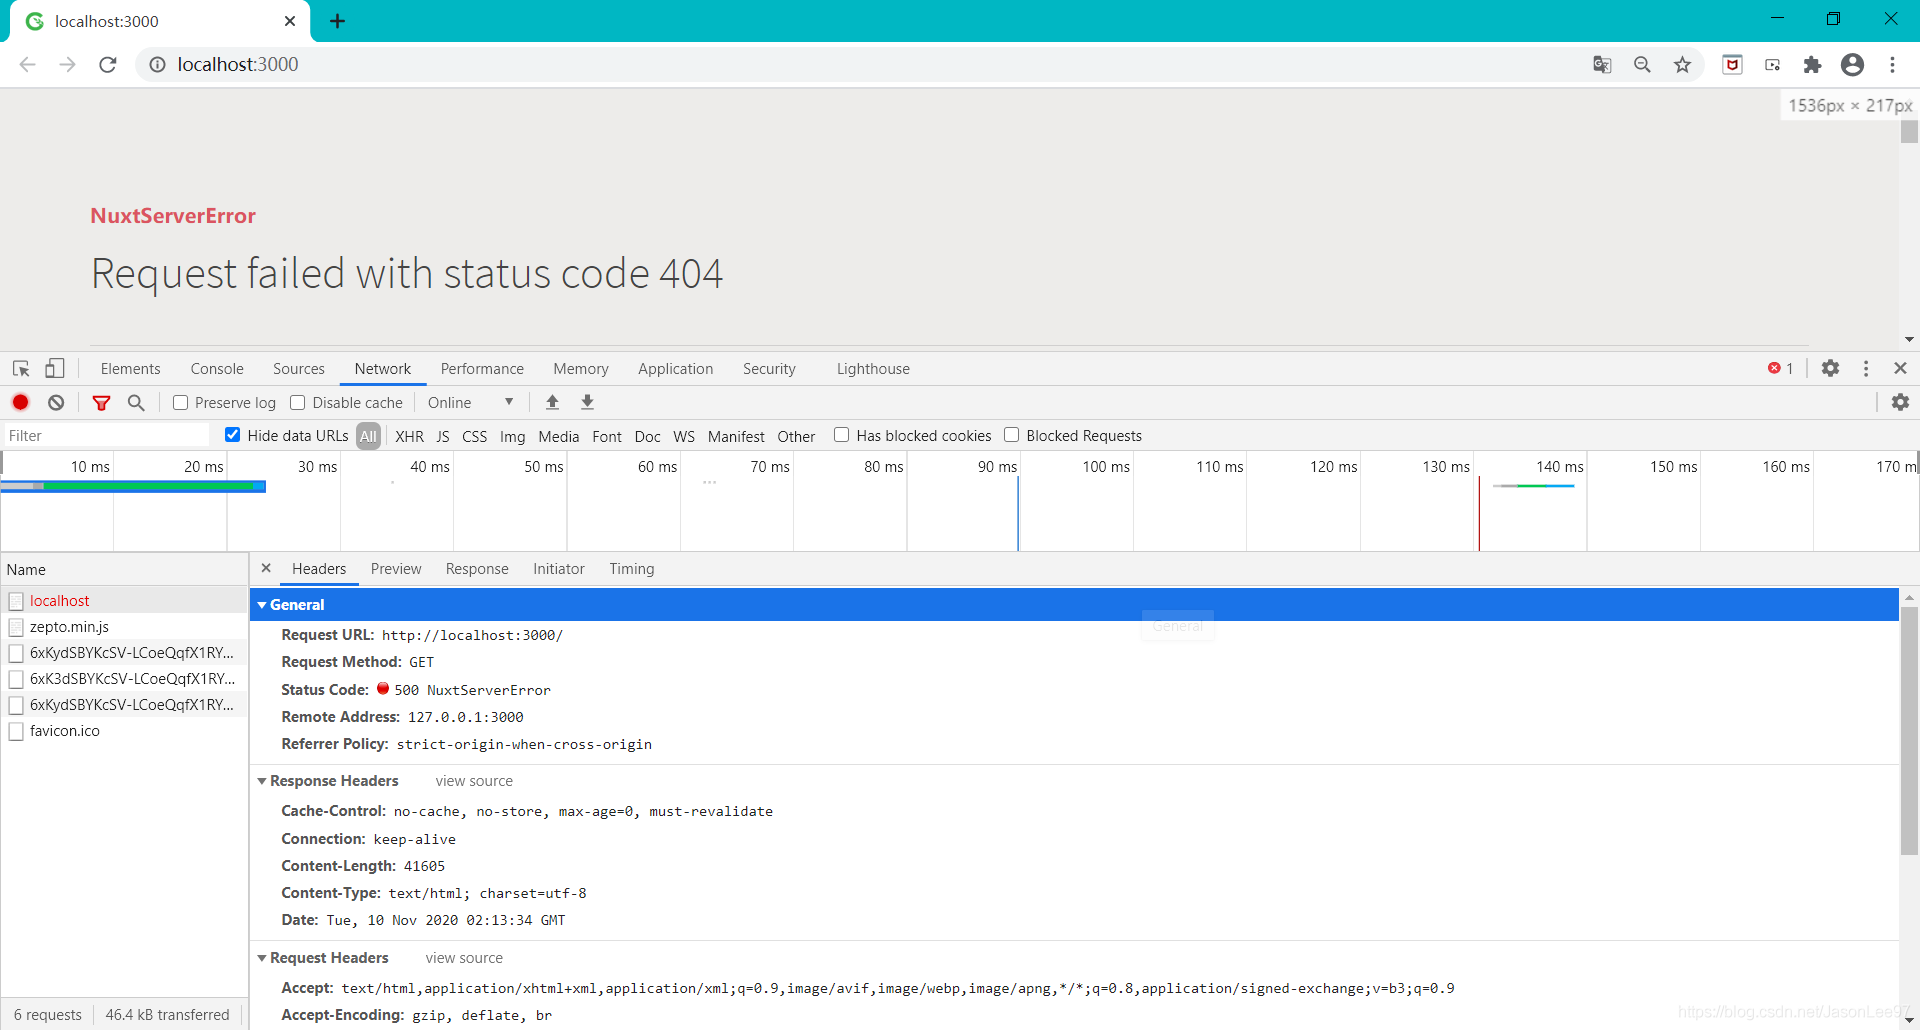Screen dimensions: 1920x1030
Task: Click the zoom magnifier icon in address bar
Action: [1642, 65]
